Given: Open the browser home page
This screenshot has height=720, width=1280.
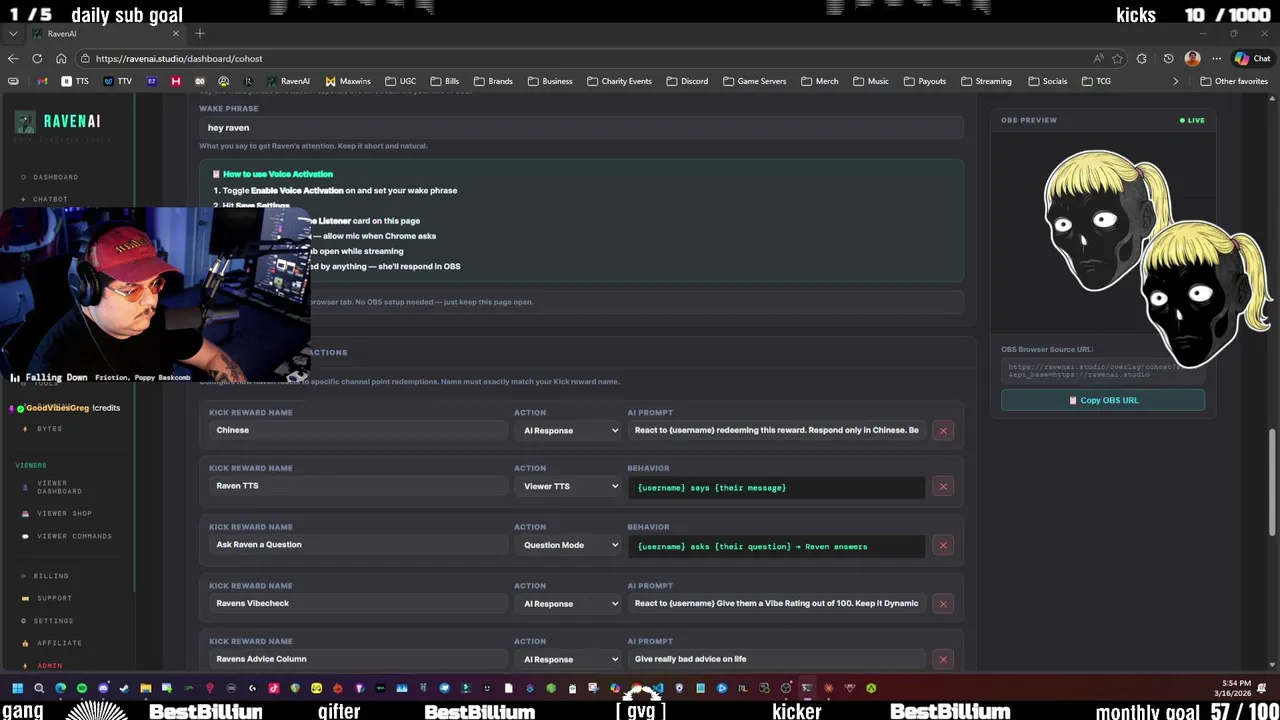Looking at the screenshot, I should click(61, 59).
